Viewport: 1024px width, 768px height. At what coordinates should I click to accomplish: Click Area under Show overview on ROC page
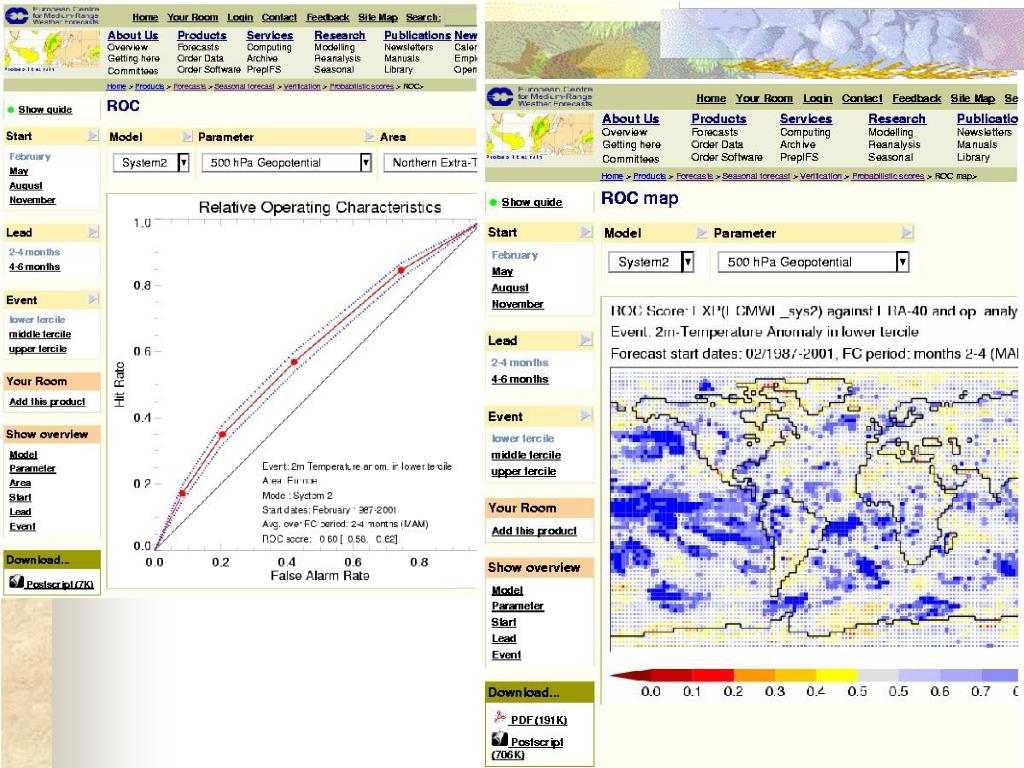click(x=20, y=483)
